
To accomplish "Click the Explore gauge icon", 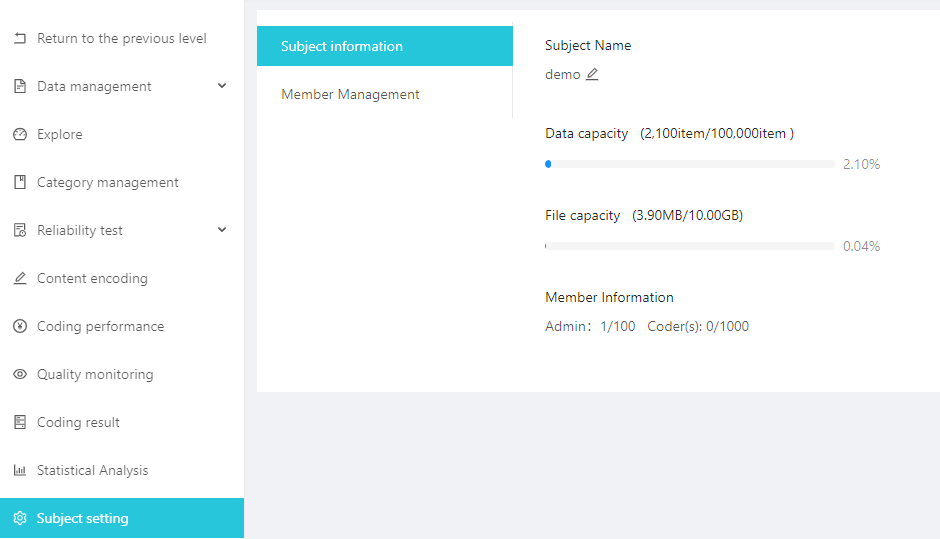I will click(20, 134).
